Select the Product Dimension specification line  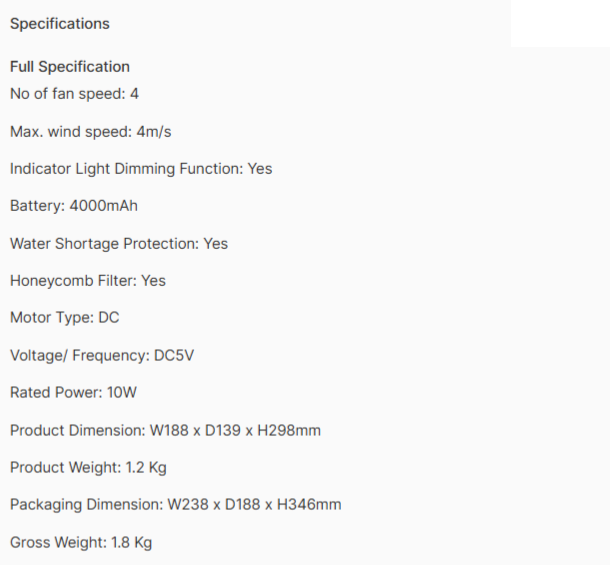point(165,430)
